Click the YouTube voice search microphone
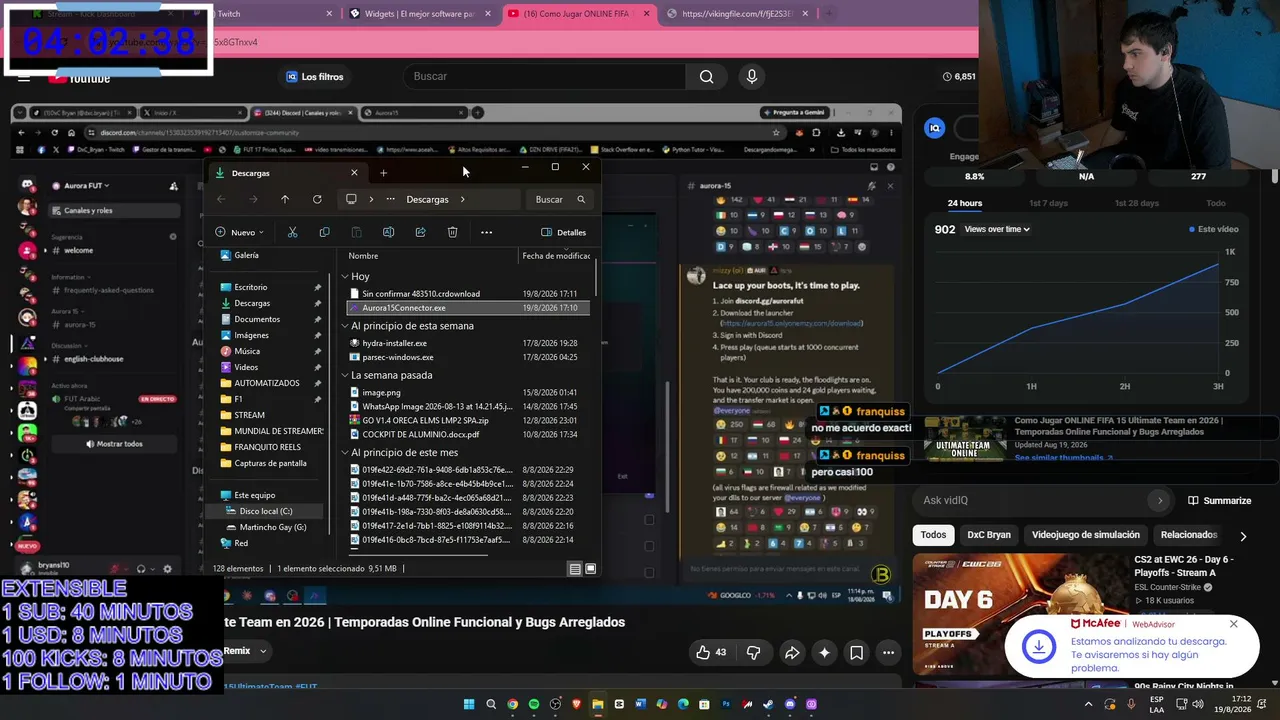 point(752,77)
